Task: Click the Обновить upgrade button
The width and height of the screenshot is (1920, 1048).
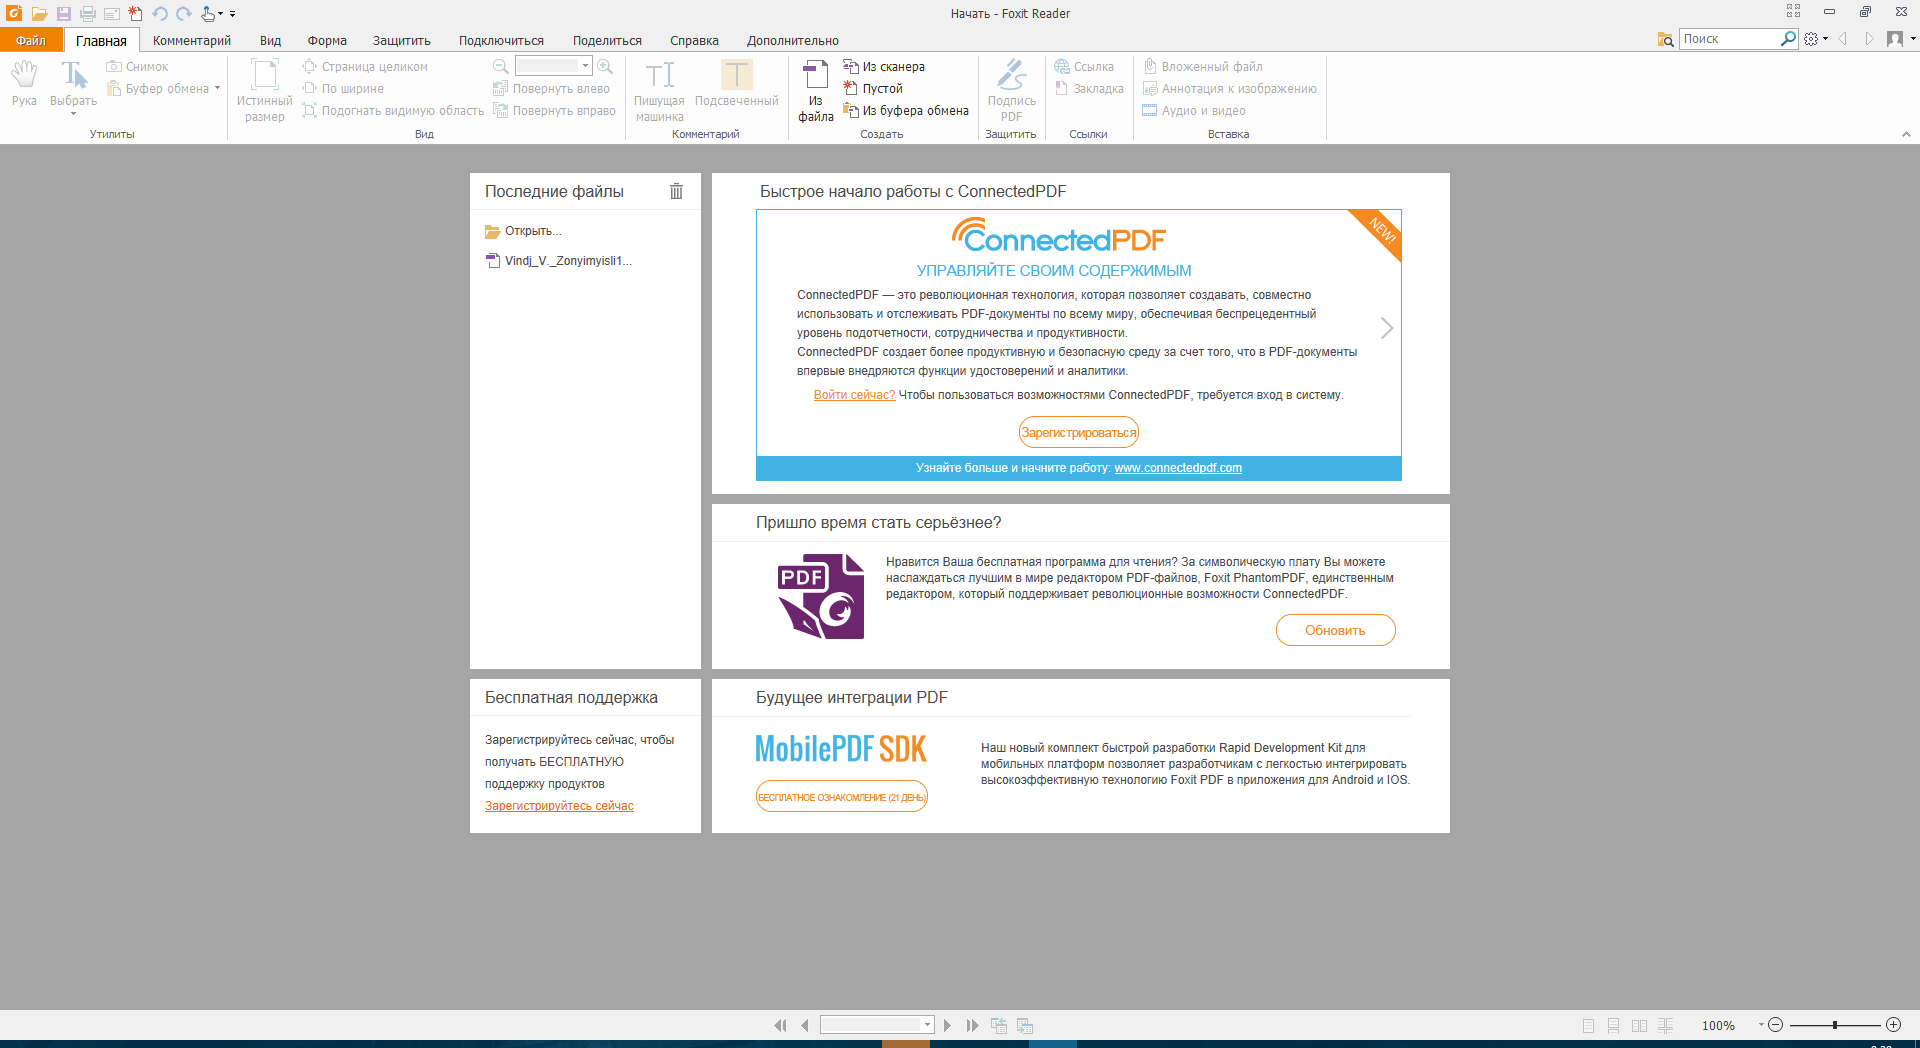Action: point(1335,630)
